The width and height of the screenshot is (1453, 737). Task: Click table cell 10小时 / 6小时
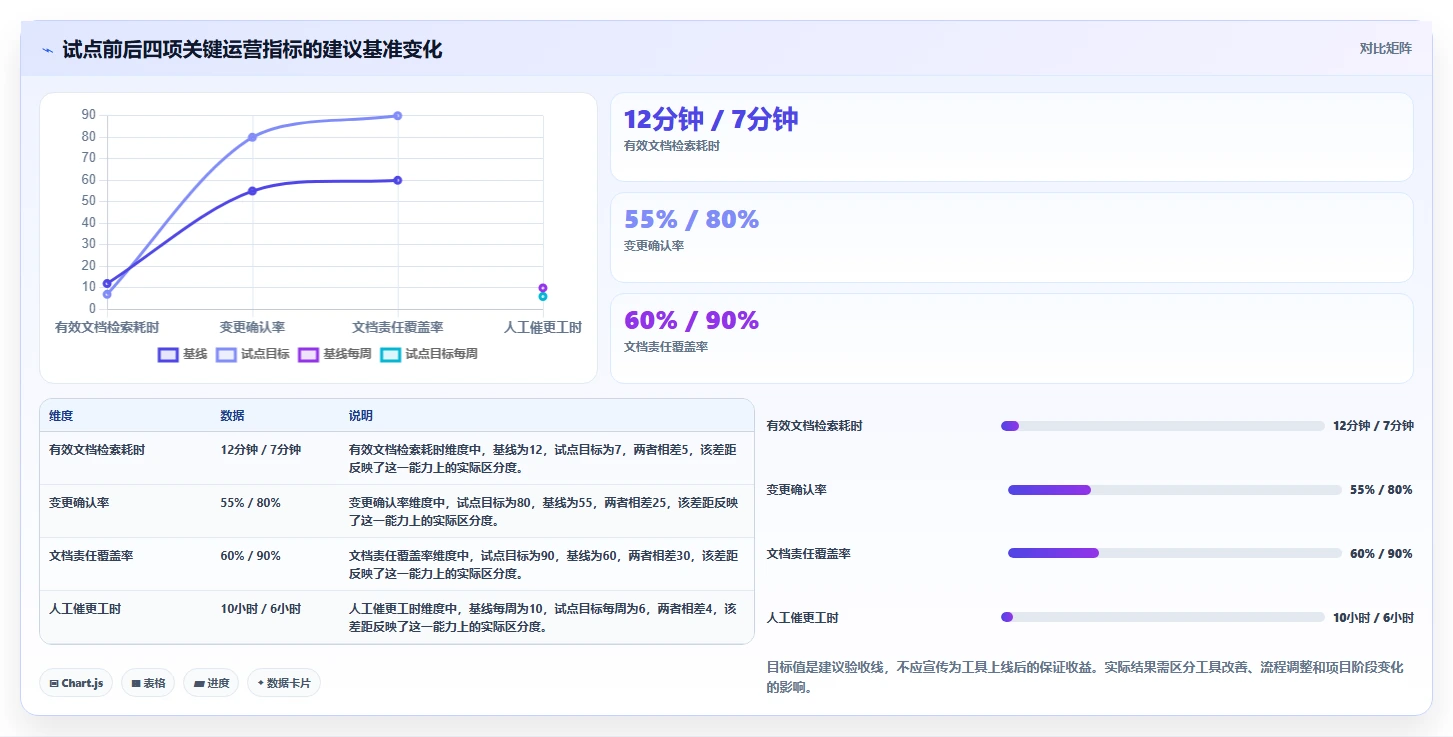(260, 609)
